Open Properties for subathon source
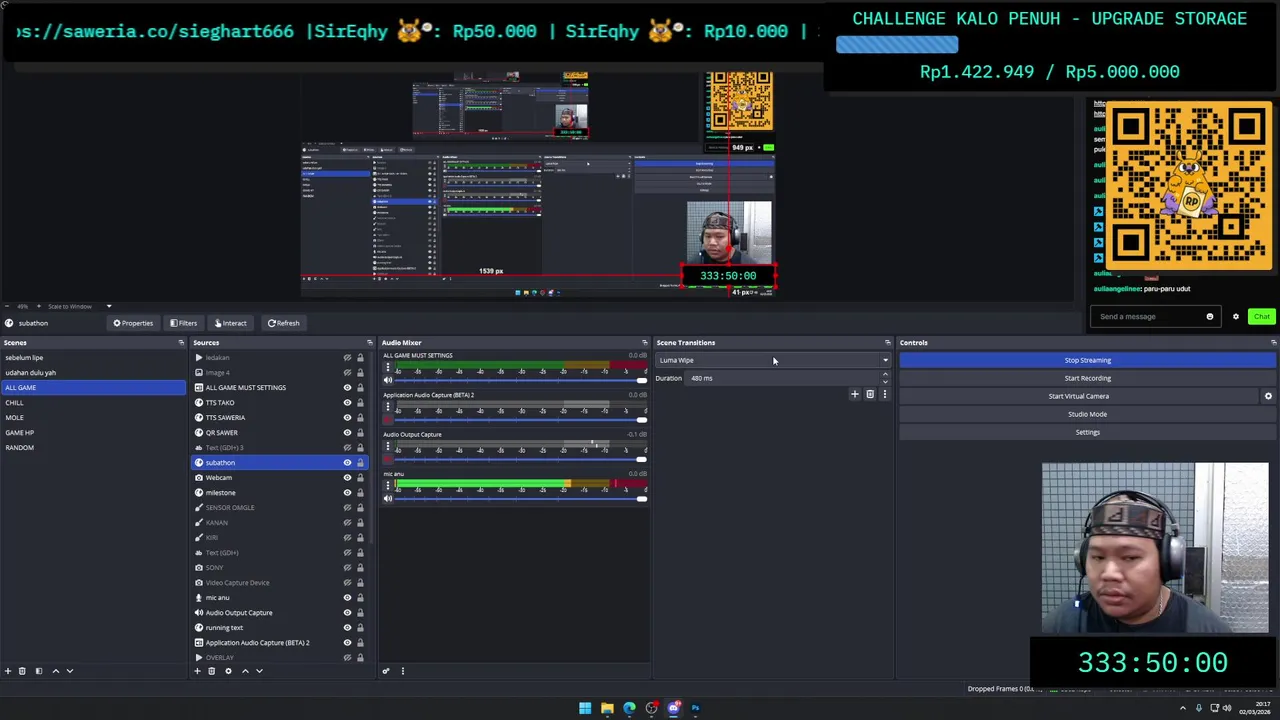The width and height of the screenshot is (1280, 720). 133,323
